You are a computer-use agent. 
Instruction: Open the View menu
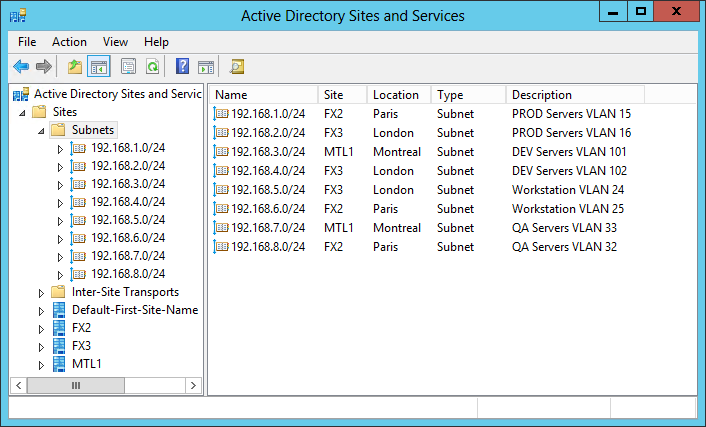click(115, 42)
